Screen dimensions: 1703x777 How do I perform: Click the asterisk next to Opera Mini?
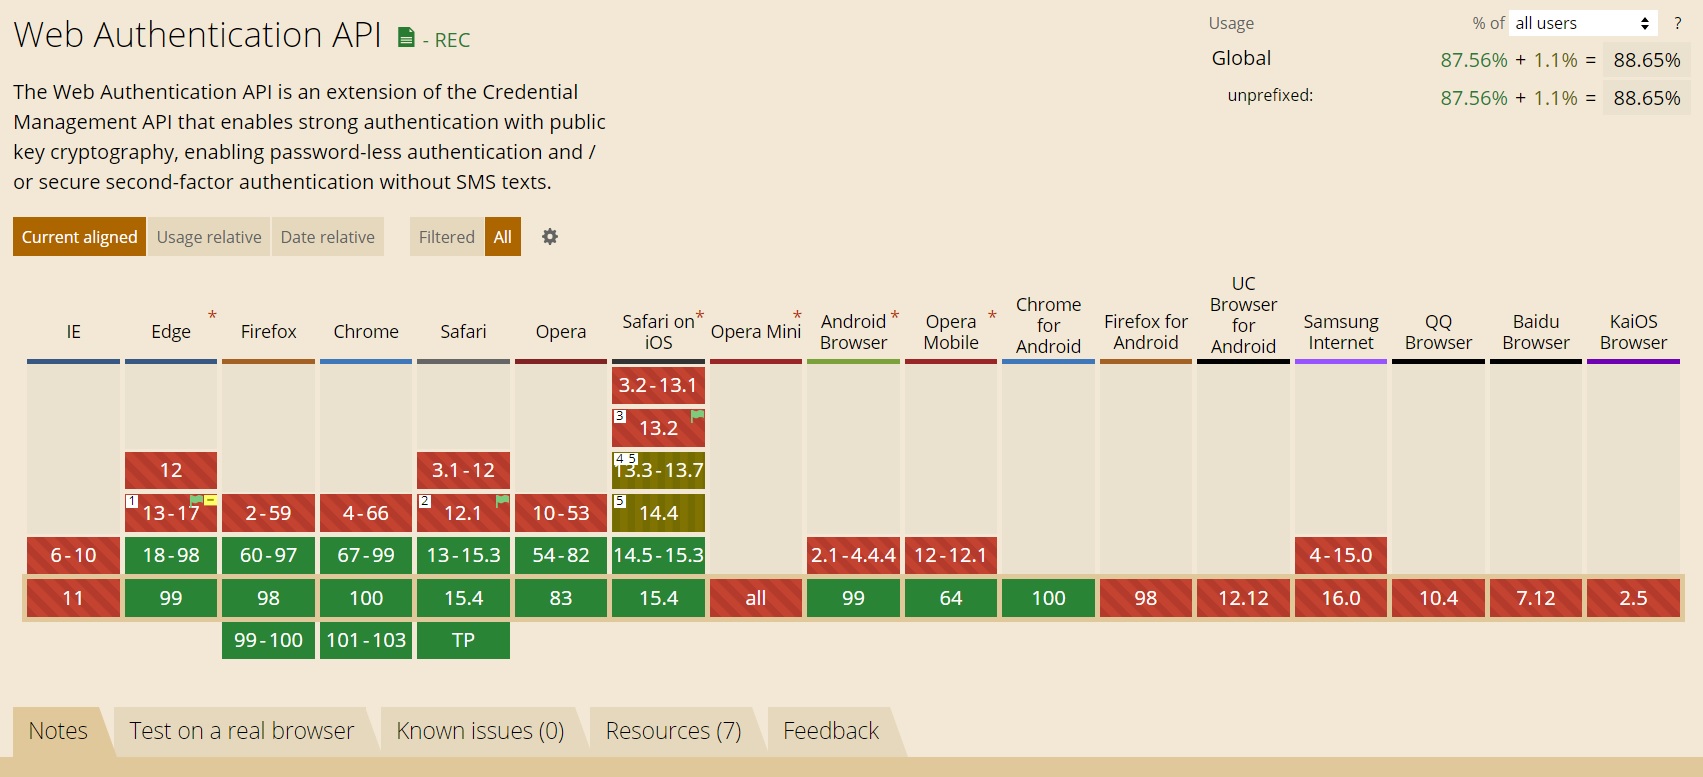click(797, 317)
